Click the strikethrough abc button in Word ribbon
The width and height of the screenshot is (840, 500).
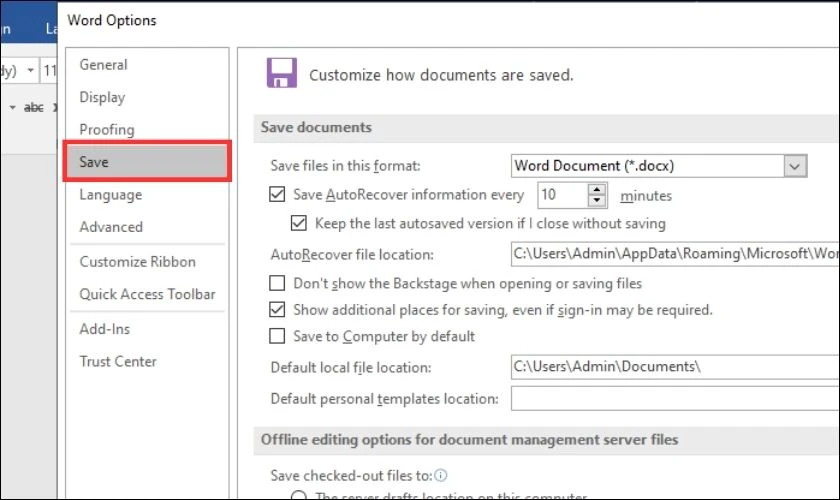pos(33,107)
